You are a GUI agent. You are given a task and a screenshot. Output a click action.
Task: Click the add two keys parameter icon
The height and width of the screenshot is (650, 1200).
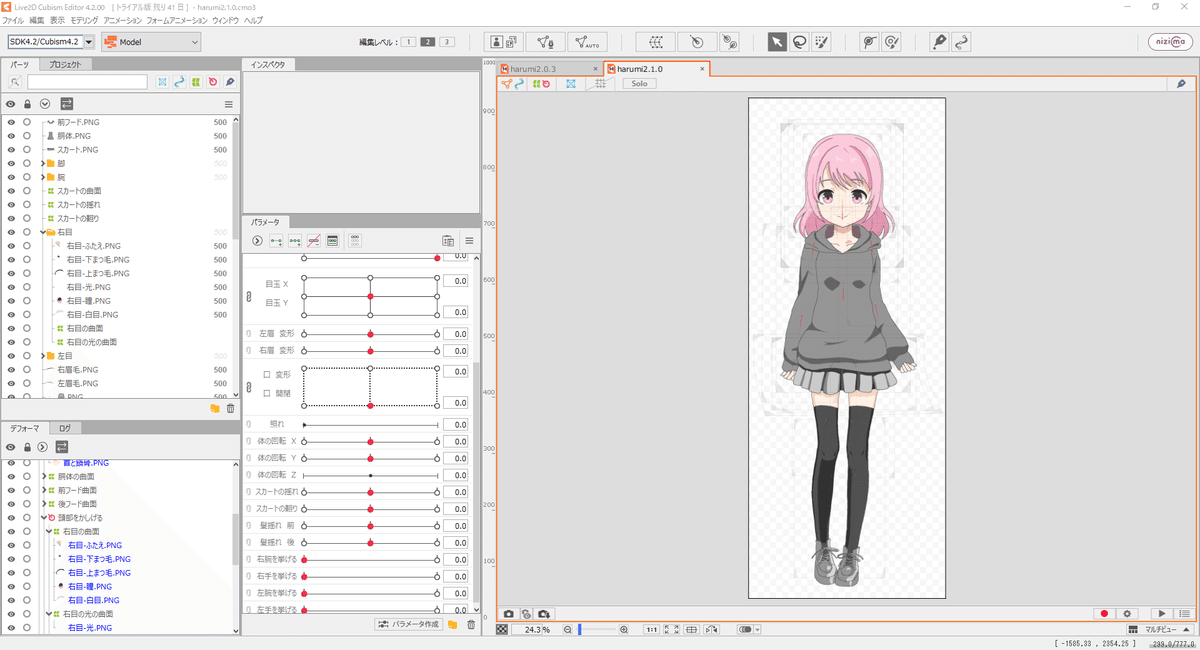tap(276, 241)
